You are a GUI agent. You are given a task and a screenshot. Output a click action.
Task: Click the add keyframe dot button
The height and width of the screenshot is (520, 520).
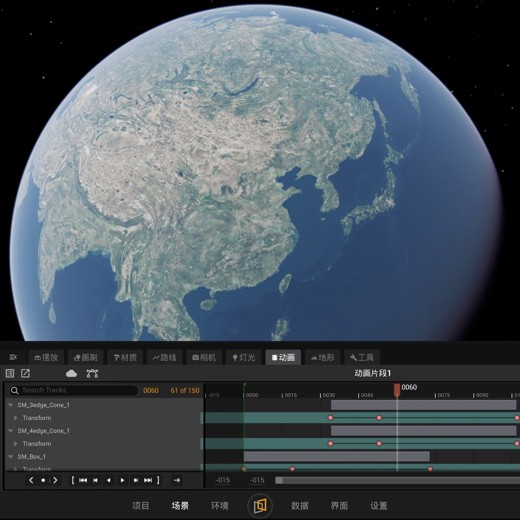click(43, 480)
